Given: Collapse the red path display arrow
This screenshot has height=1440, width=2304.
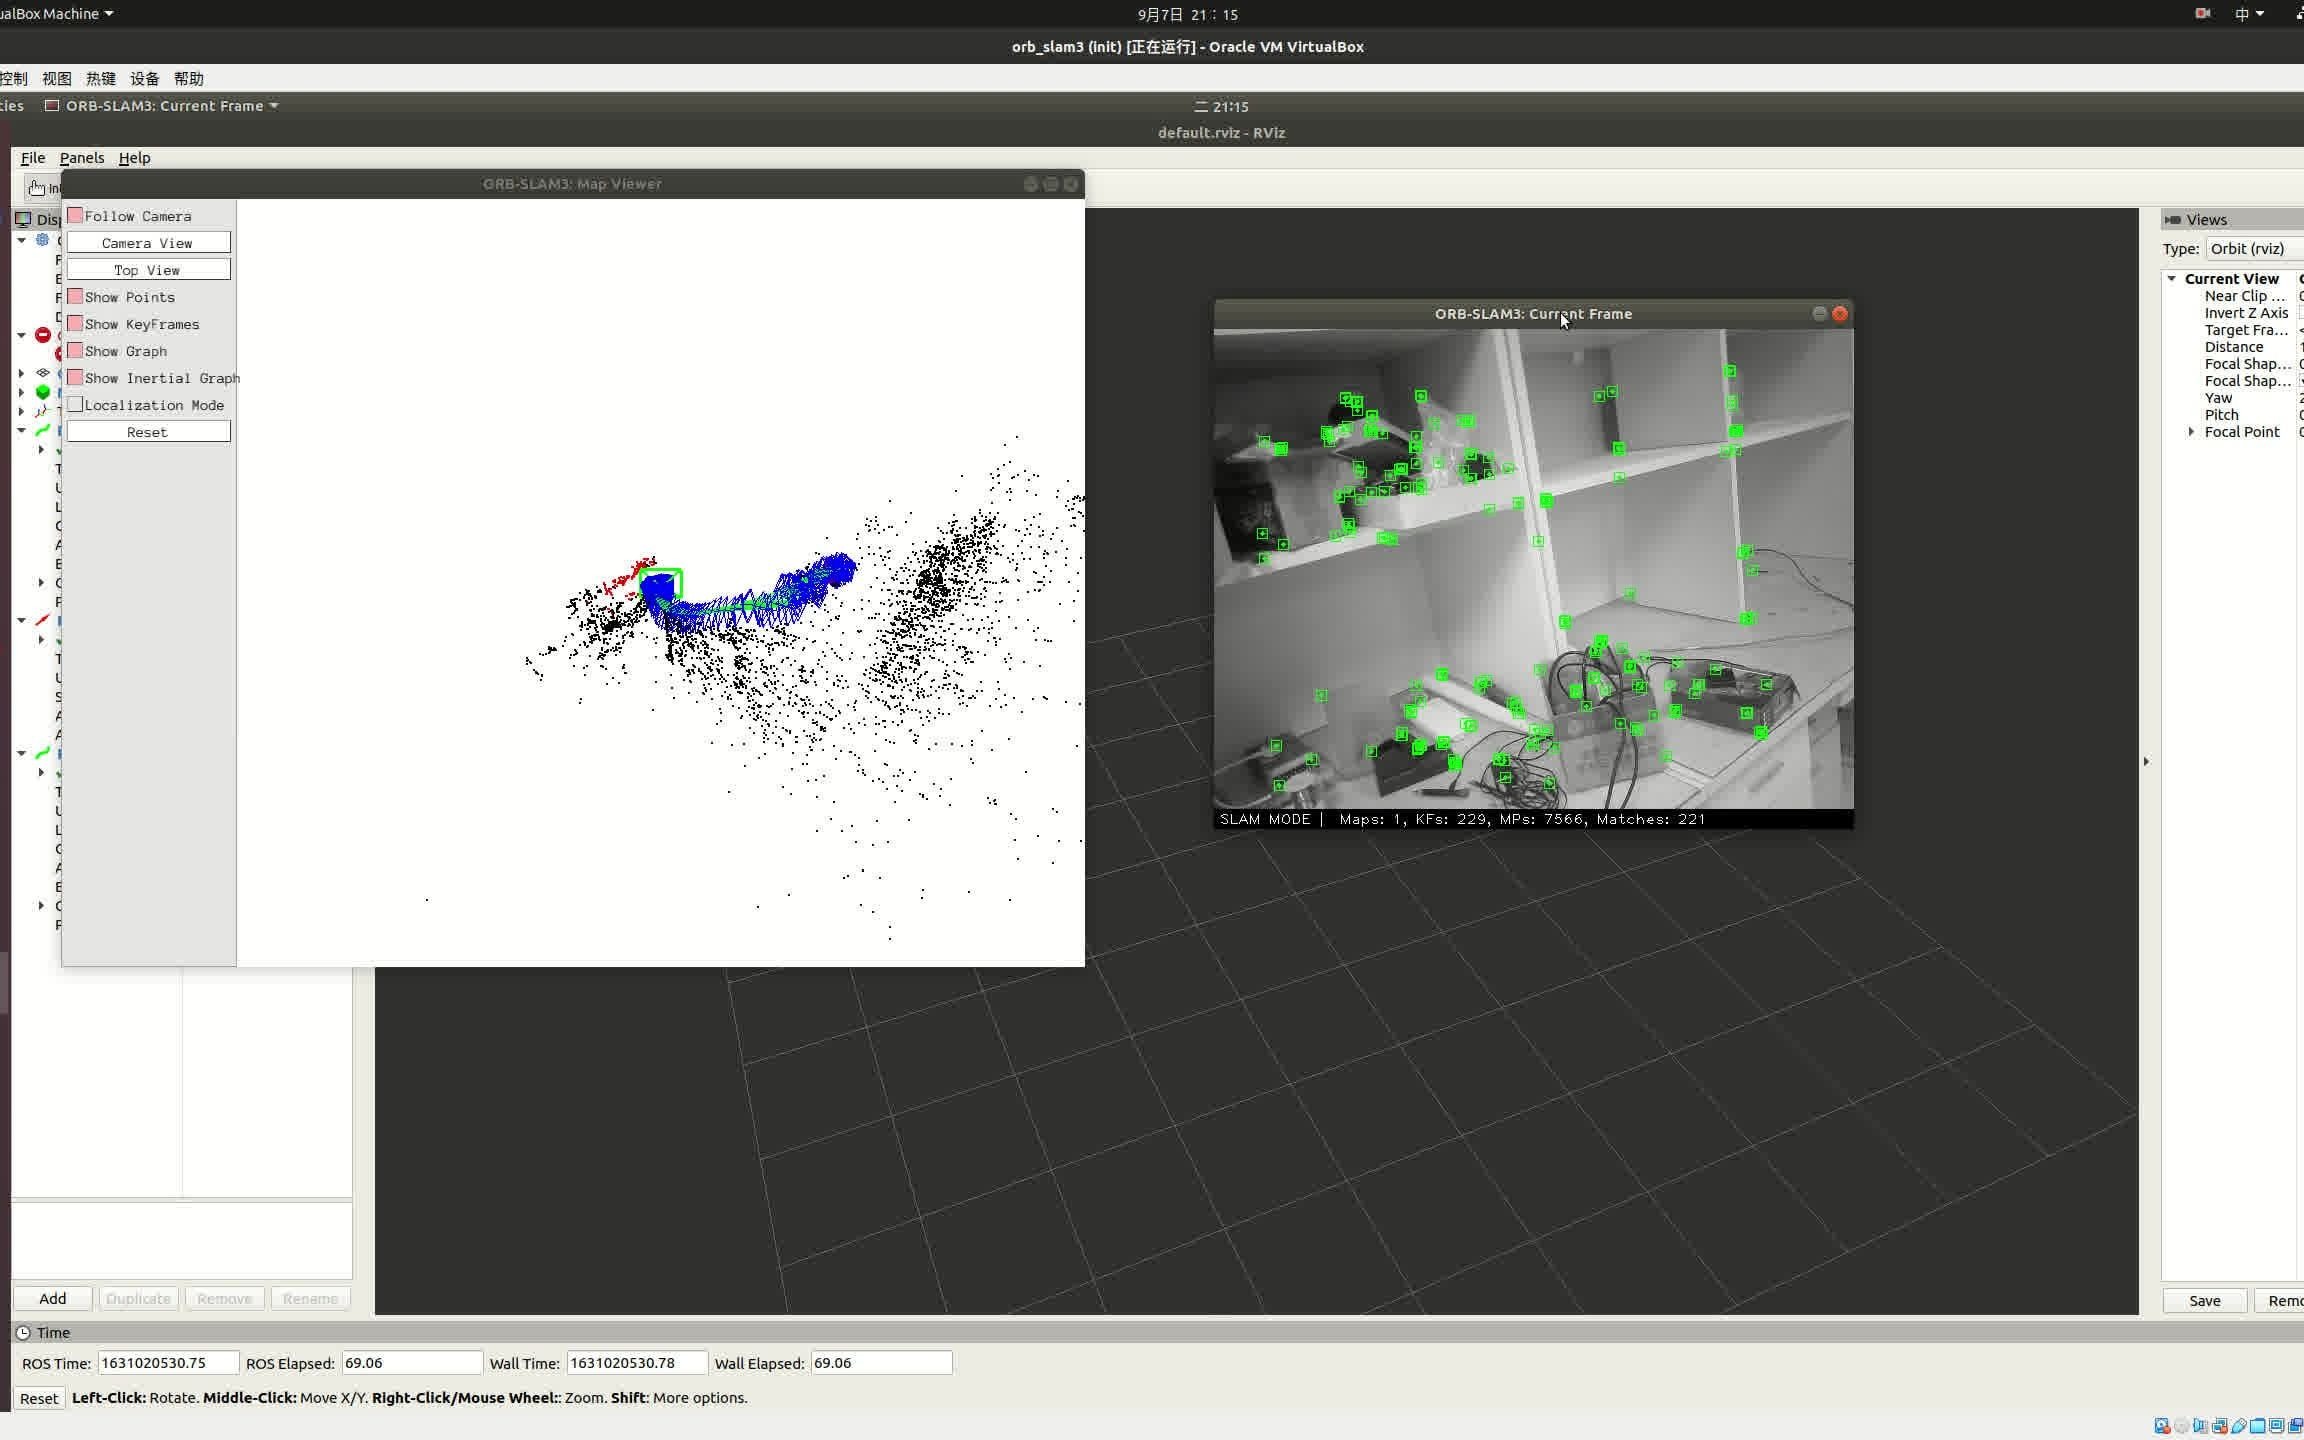Looking at the screenshot, I should tap(21, 620).
